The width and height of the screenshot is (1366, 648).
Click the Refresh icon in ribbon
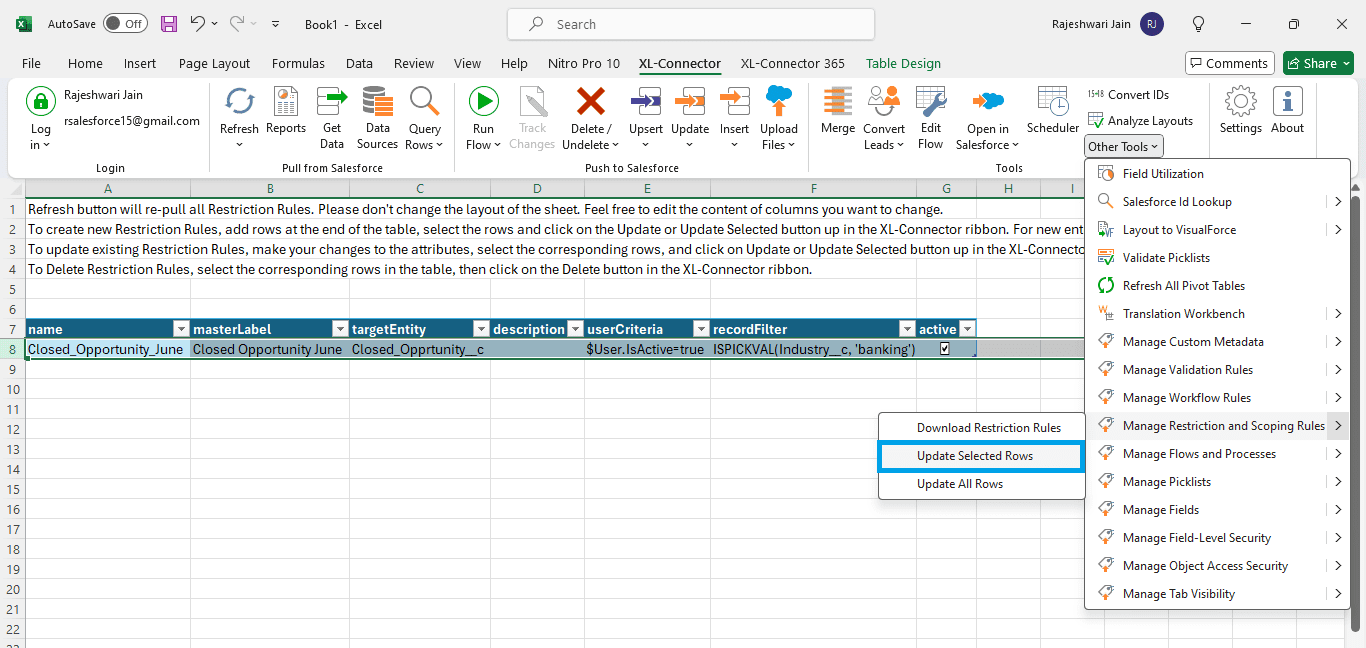click(x=239, y=102)
